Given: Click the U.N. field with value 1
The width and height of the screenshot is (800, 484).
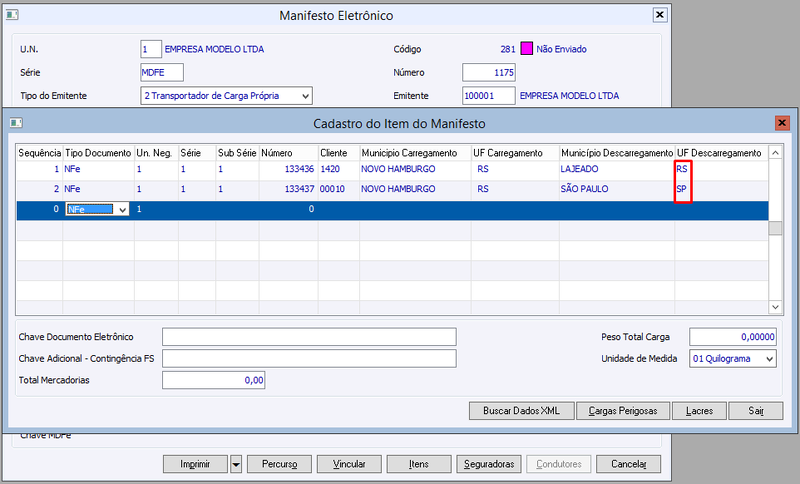Looking at the screenshot, I should point(151,49).
